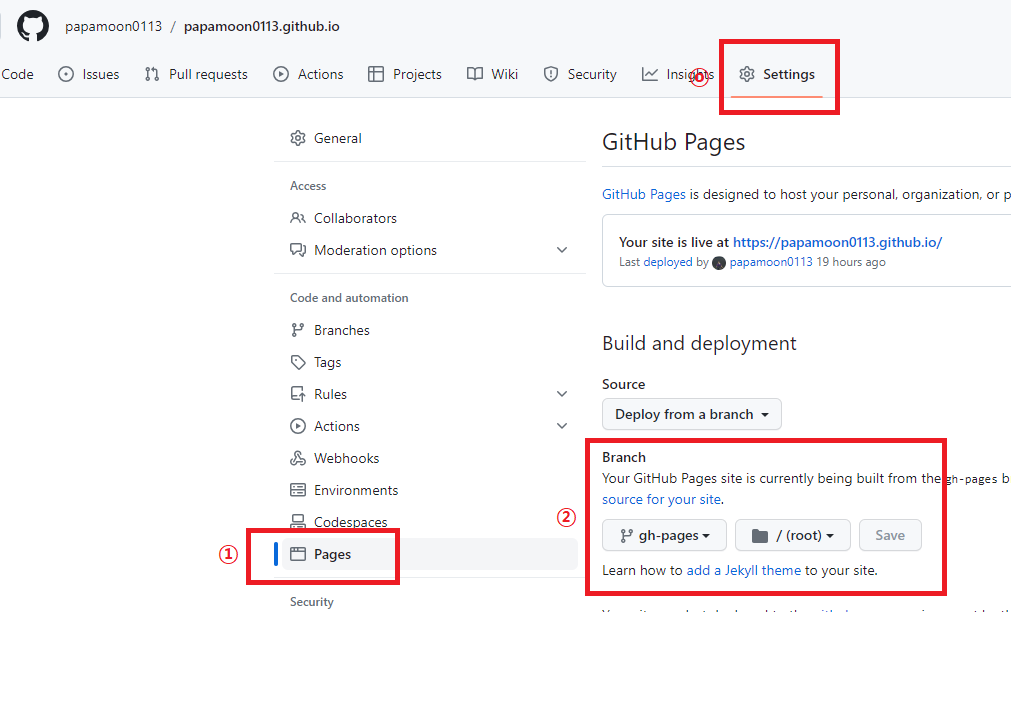The image size is (1011, 705).
Task: Click the 'Code and automation' section label
Action: (349, 298)
